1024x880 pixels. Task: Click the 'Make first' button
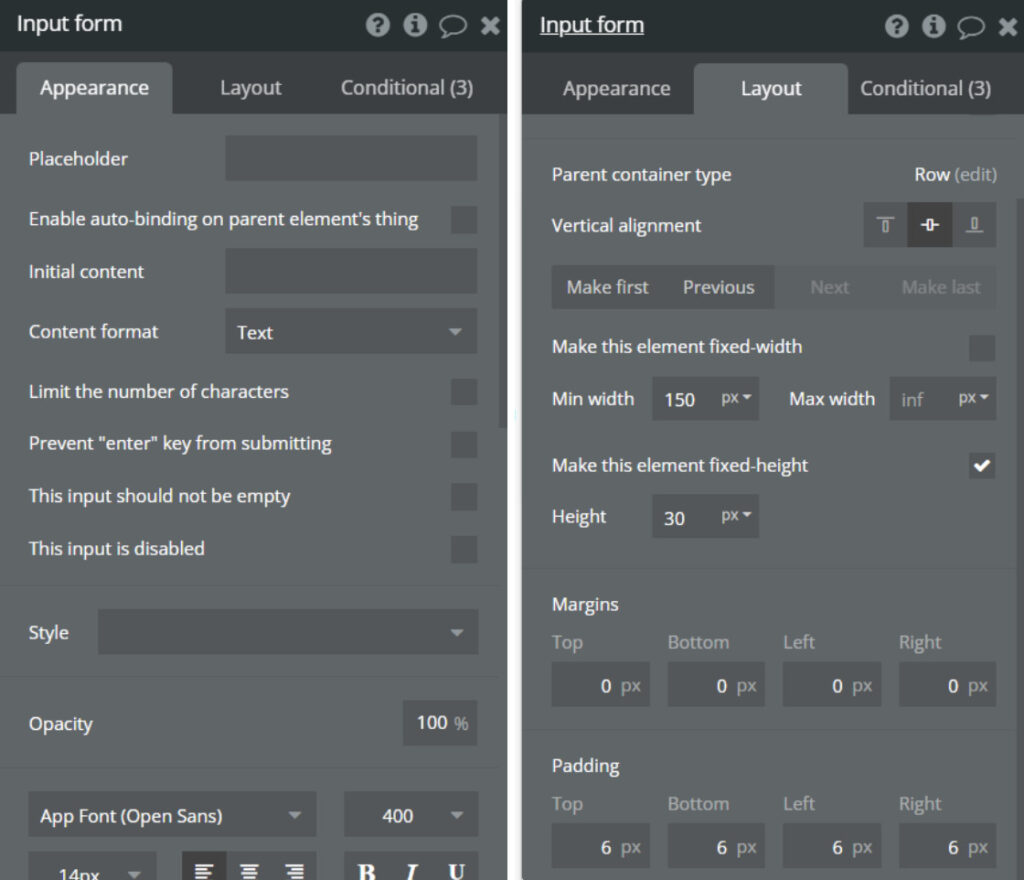pos(607,287)
